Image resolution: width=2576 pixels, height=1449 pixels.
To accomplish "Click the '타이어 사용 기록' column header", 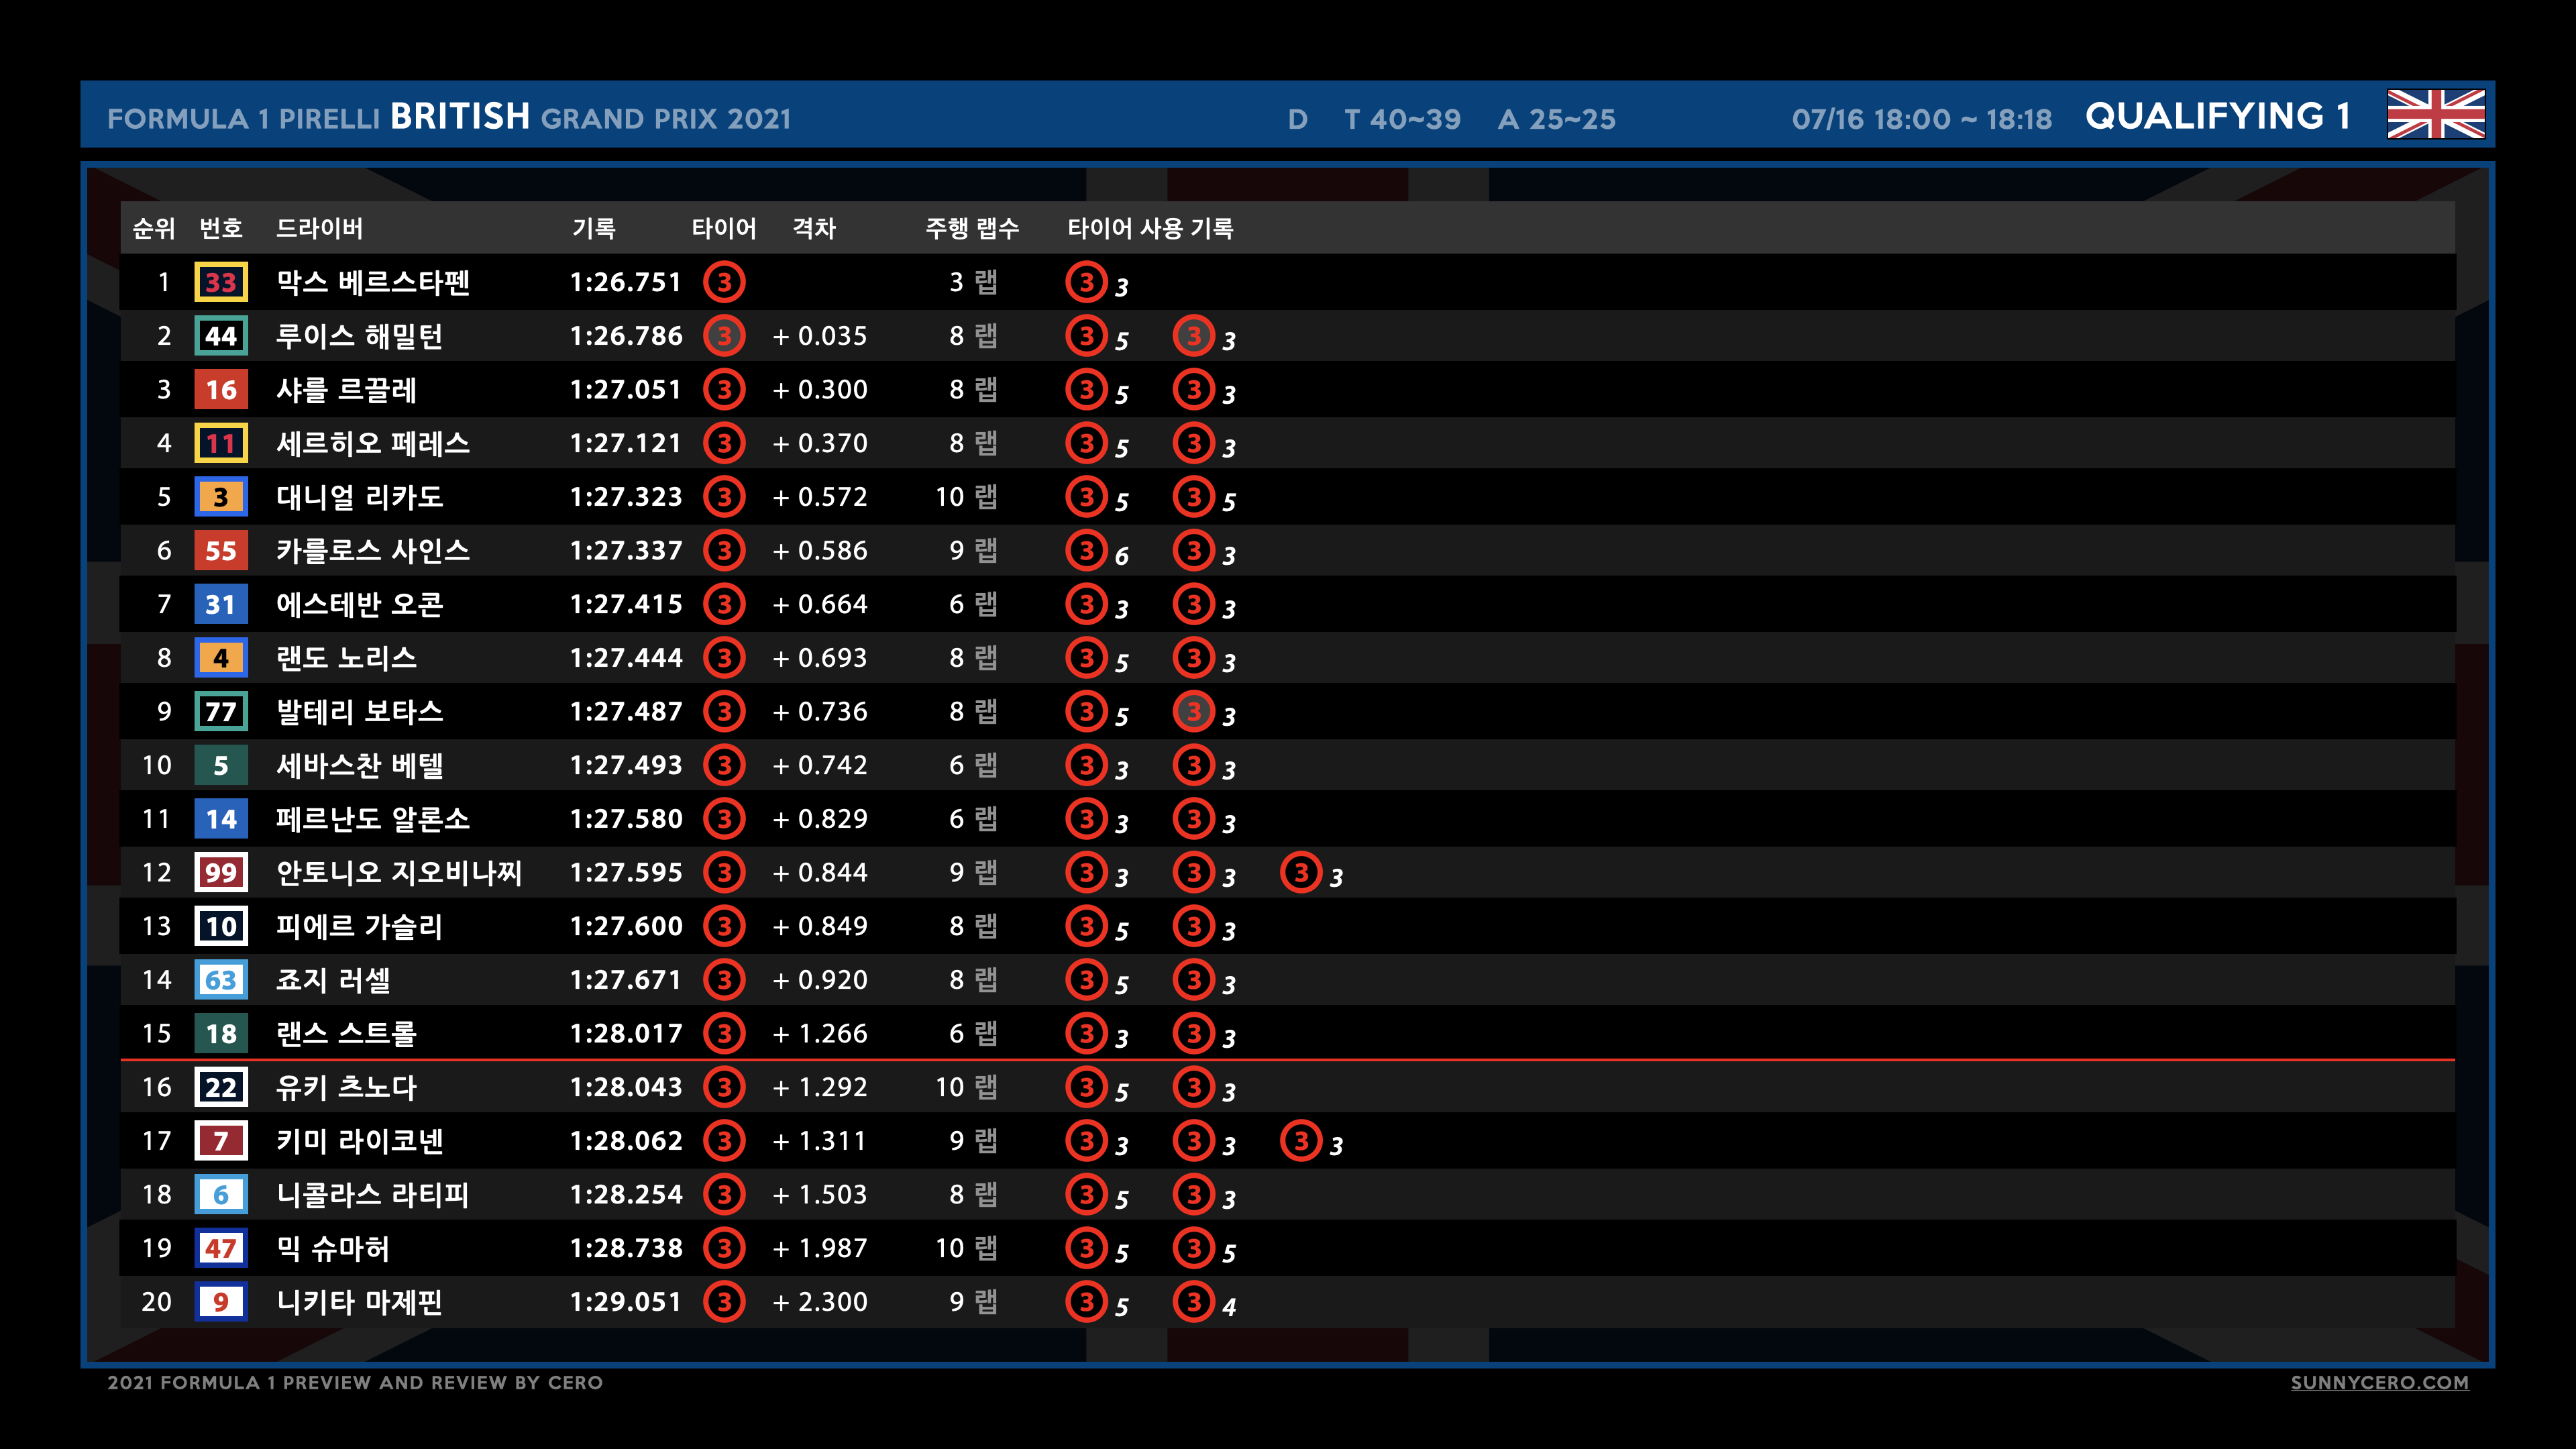I will pos(1150,228).
